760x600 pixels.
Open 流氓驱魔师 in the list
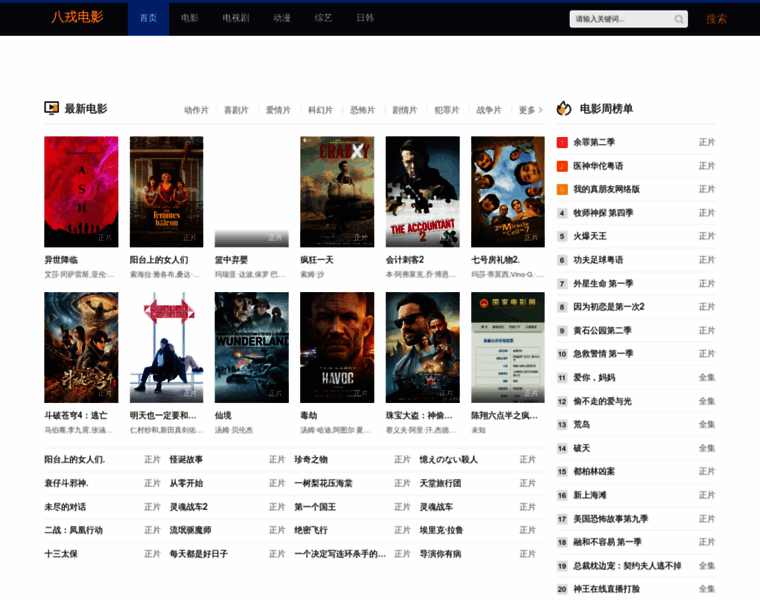point(190,530)
